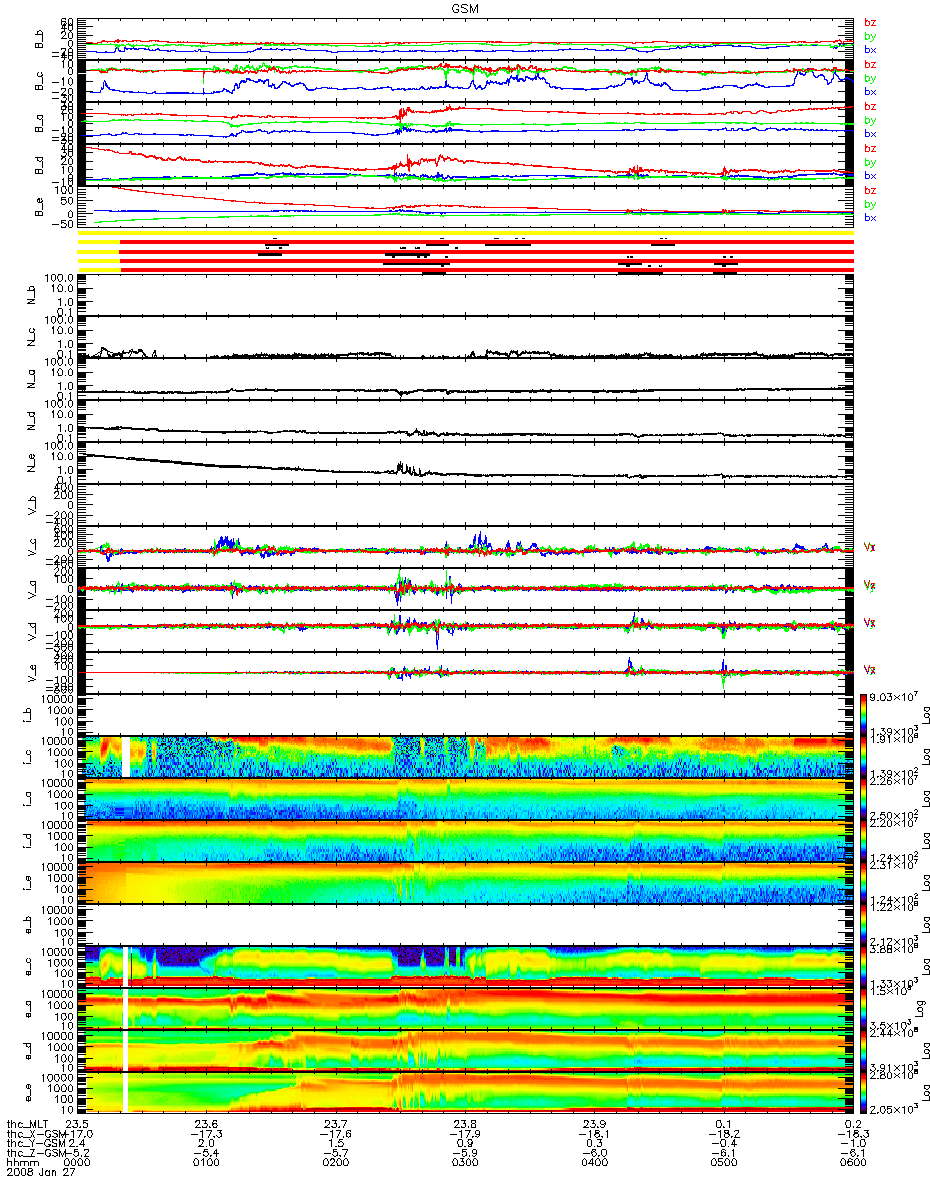Select the B_b axis label
Screen dimensions: 930x1200
38,40
